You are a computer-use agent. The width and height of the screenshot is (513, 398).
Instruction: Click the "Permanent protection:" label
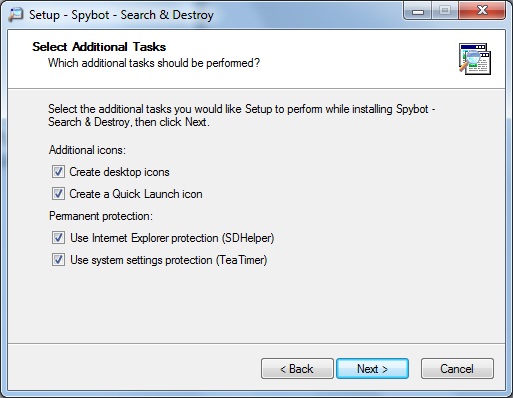click(x=101, y=216)
